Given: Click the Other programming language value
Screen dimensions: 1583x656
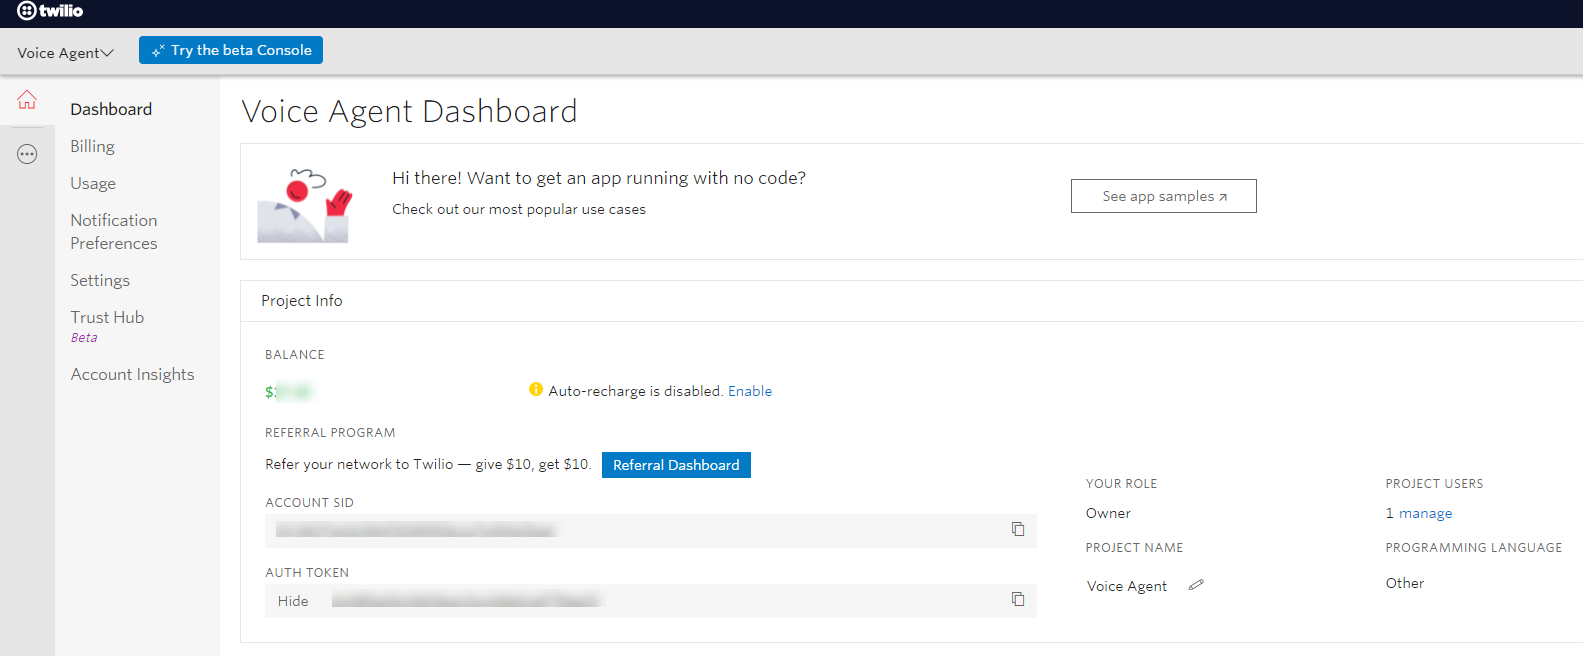Looking at the screenshot, I should click(x=1405, y=583).
